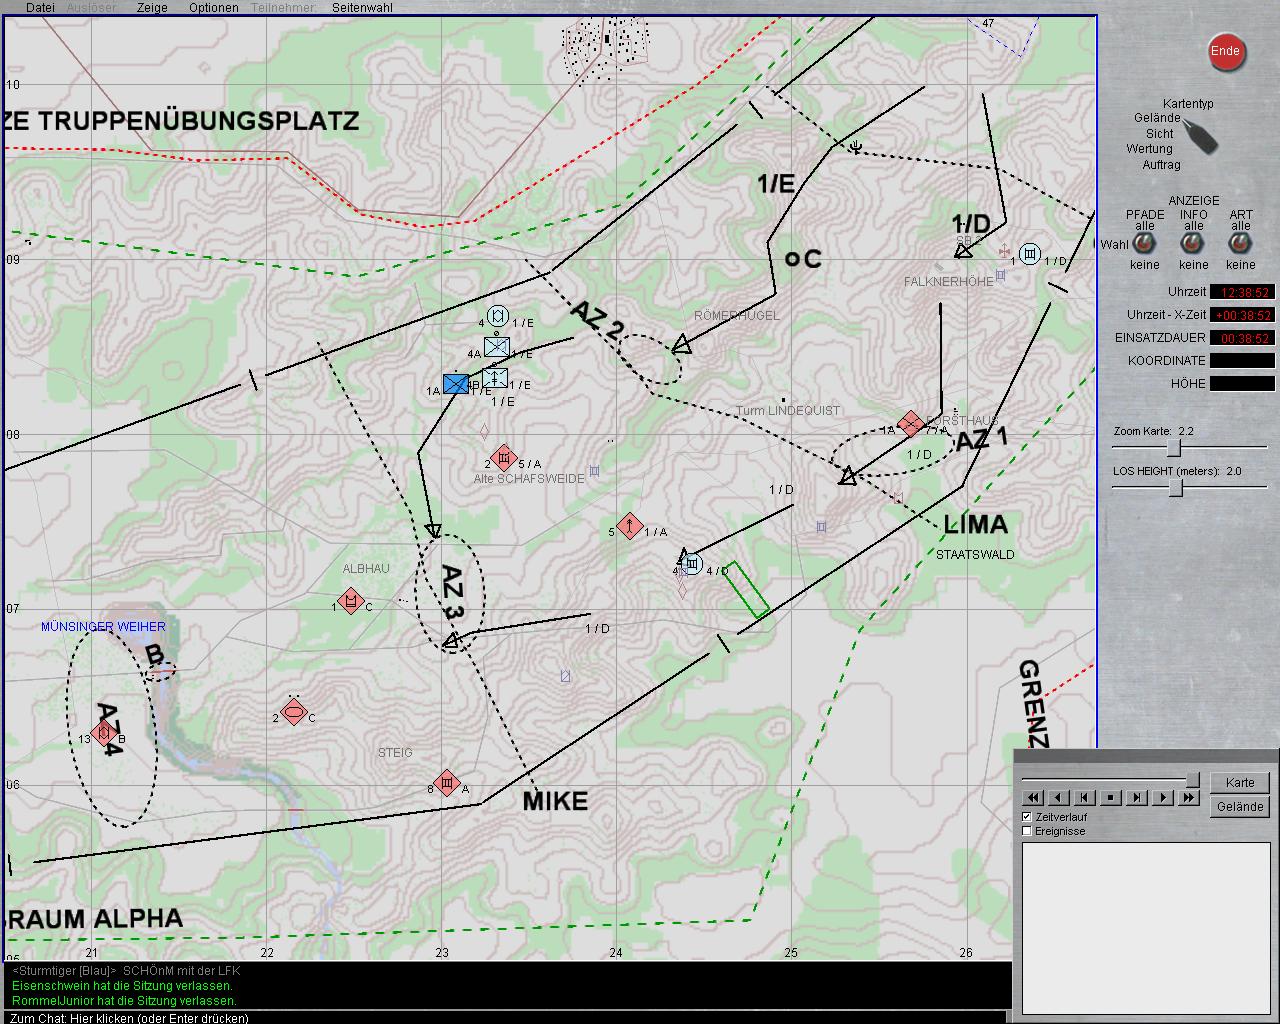Image resolution: width=1280 pixels, height=1024 pixels.
Task: Open the Optionen menu
Action: (214, 7)
